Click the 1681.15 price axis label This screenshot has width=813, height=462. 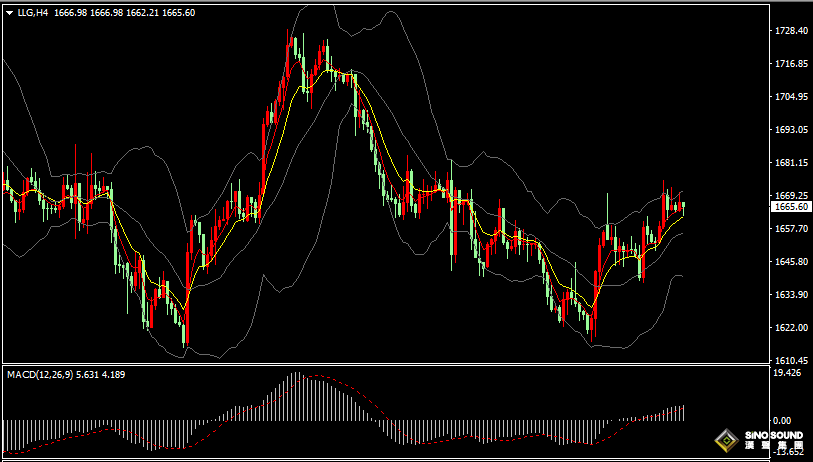pyautogui.click(x=791, y=163)
